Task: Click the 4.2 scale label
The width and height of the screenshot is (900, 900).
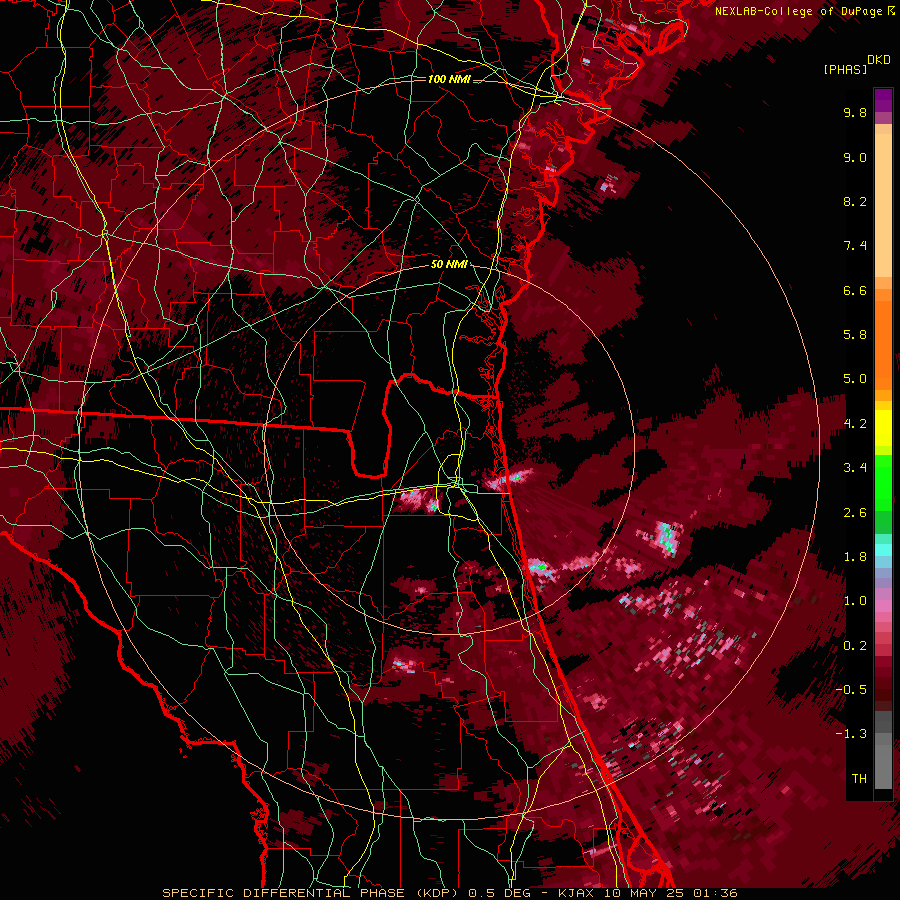Action: [855, 424]
